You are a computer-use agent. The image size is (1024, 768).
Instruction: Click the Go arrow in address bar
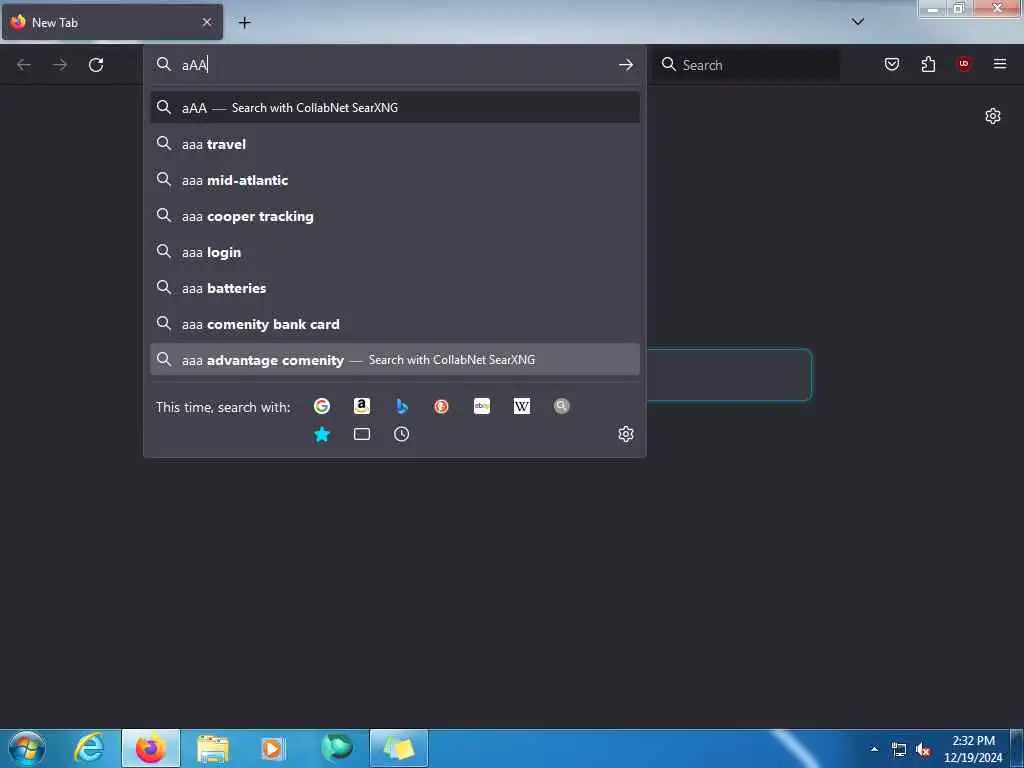tap(626, 65)
